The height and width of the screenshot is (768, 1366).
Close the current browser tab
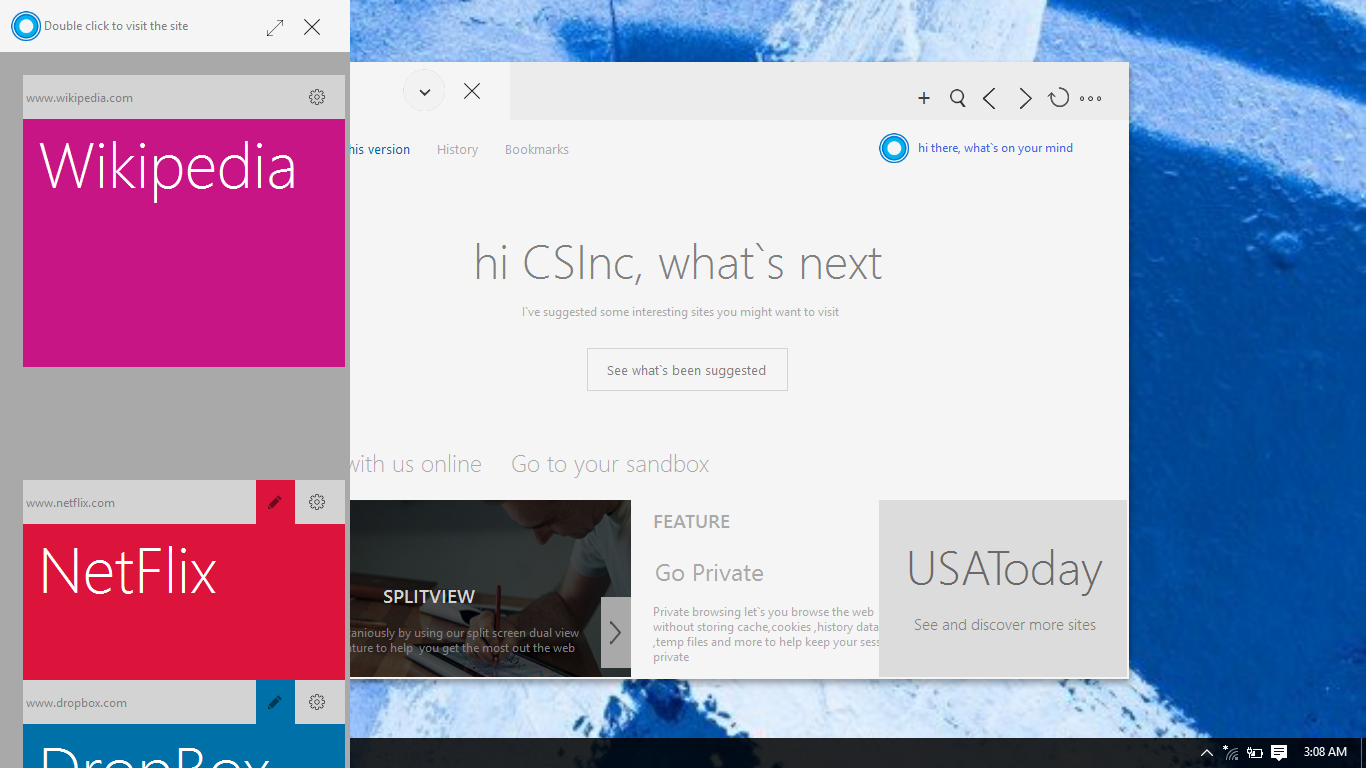pyautogui.click(x=472, y=91)
